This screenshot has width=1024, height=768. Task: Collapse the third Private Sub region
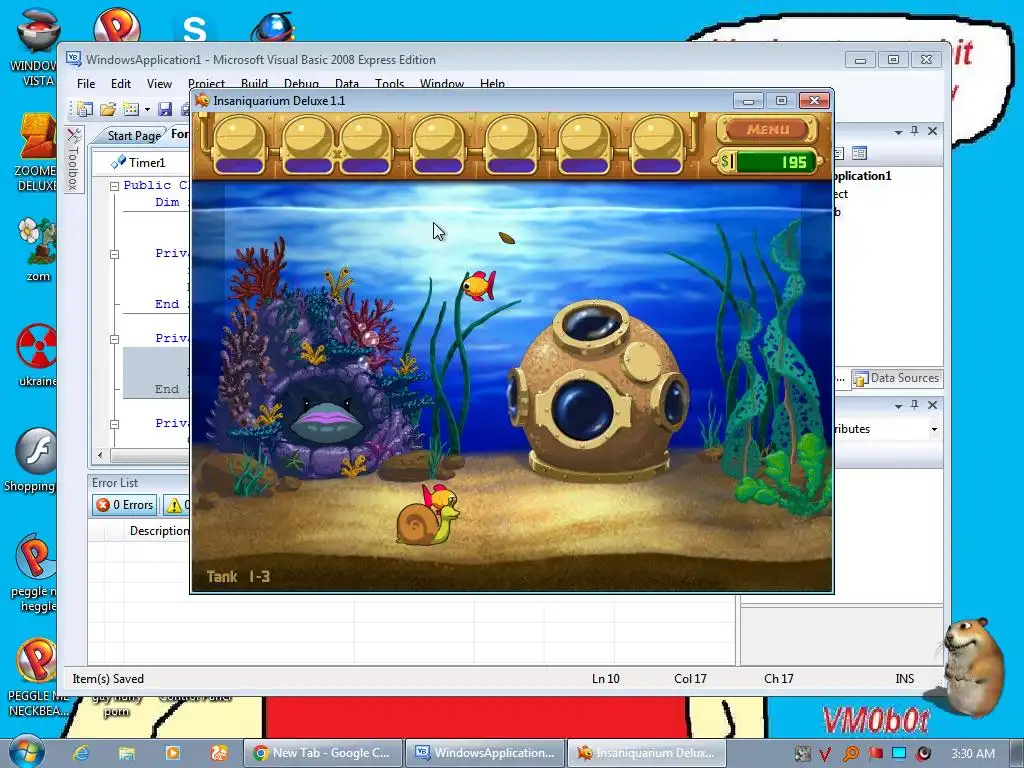coord(114,424)
